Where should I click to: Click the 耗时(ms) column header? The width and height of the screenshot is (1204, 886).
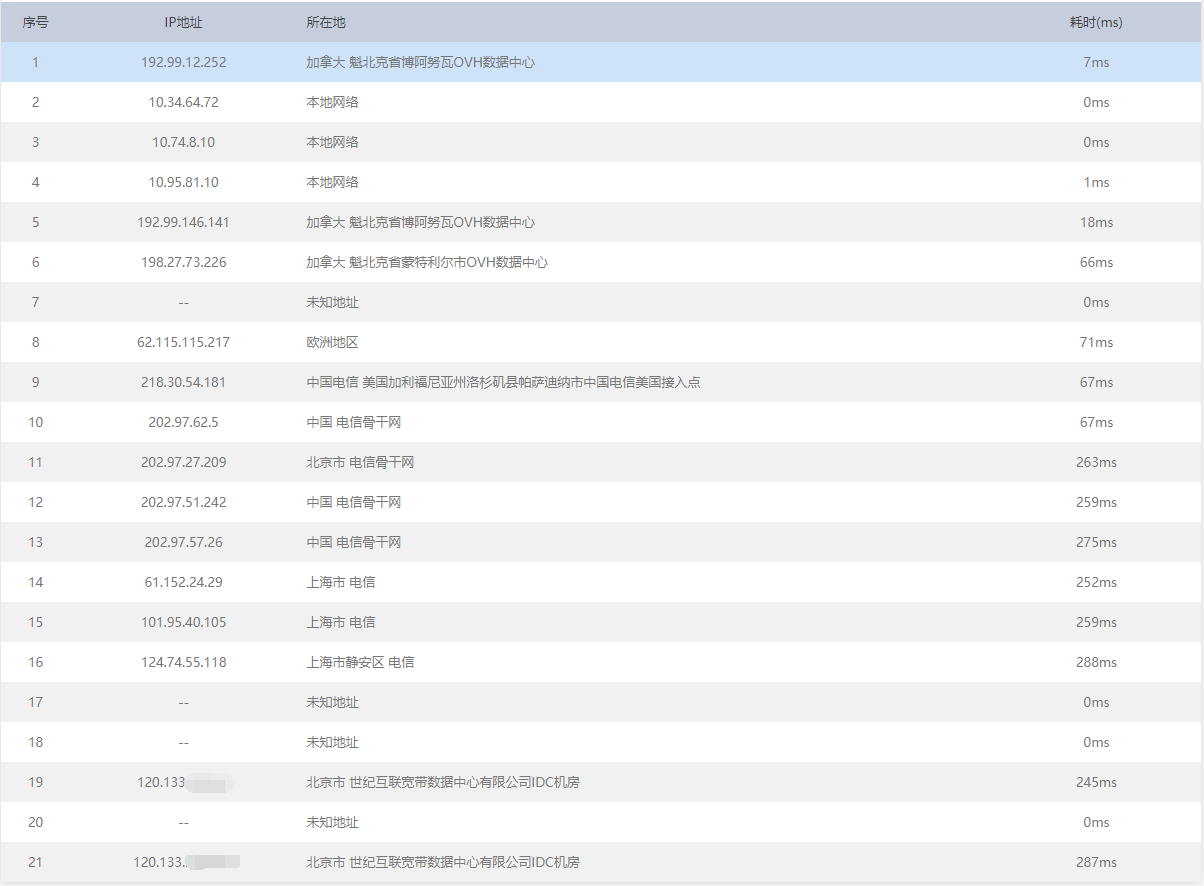point(1096,22)
